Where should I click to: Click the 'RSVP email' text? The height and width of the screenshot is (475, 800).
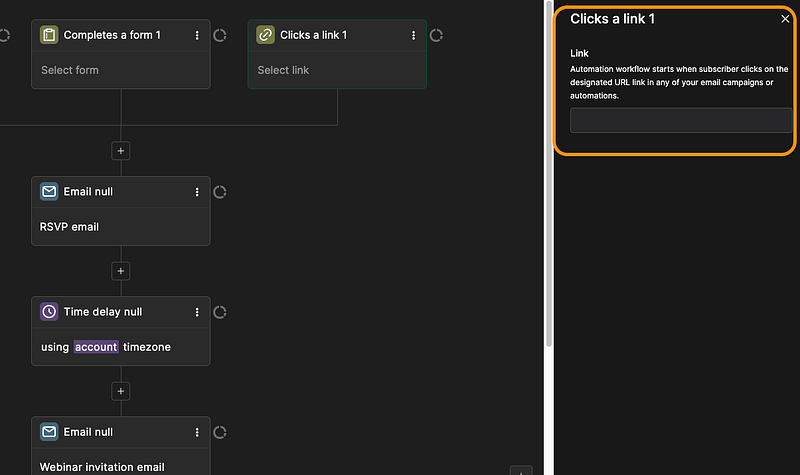69,227
